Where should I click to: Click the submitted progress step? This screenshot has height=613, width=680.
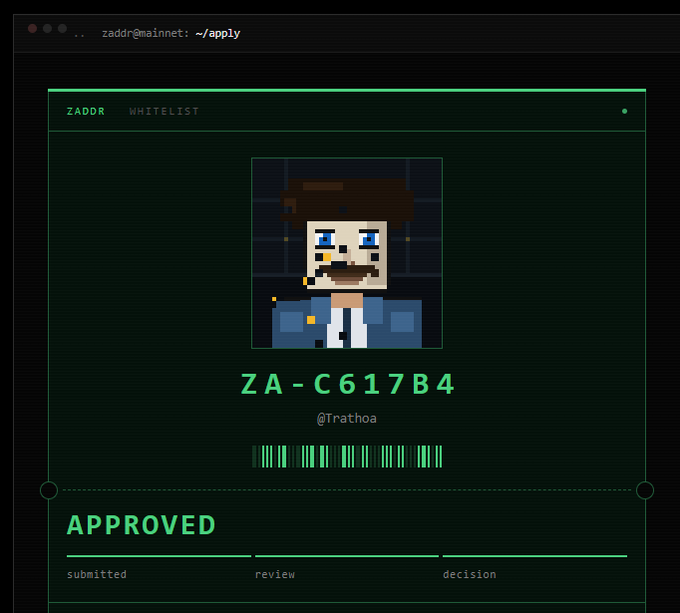click(x=159, y=567)
